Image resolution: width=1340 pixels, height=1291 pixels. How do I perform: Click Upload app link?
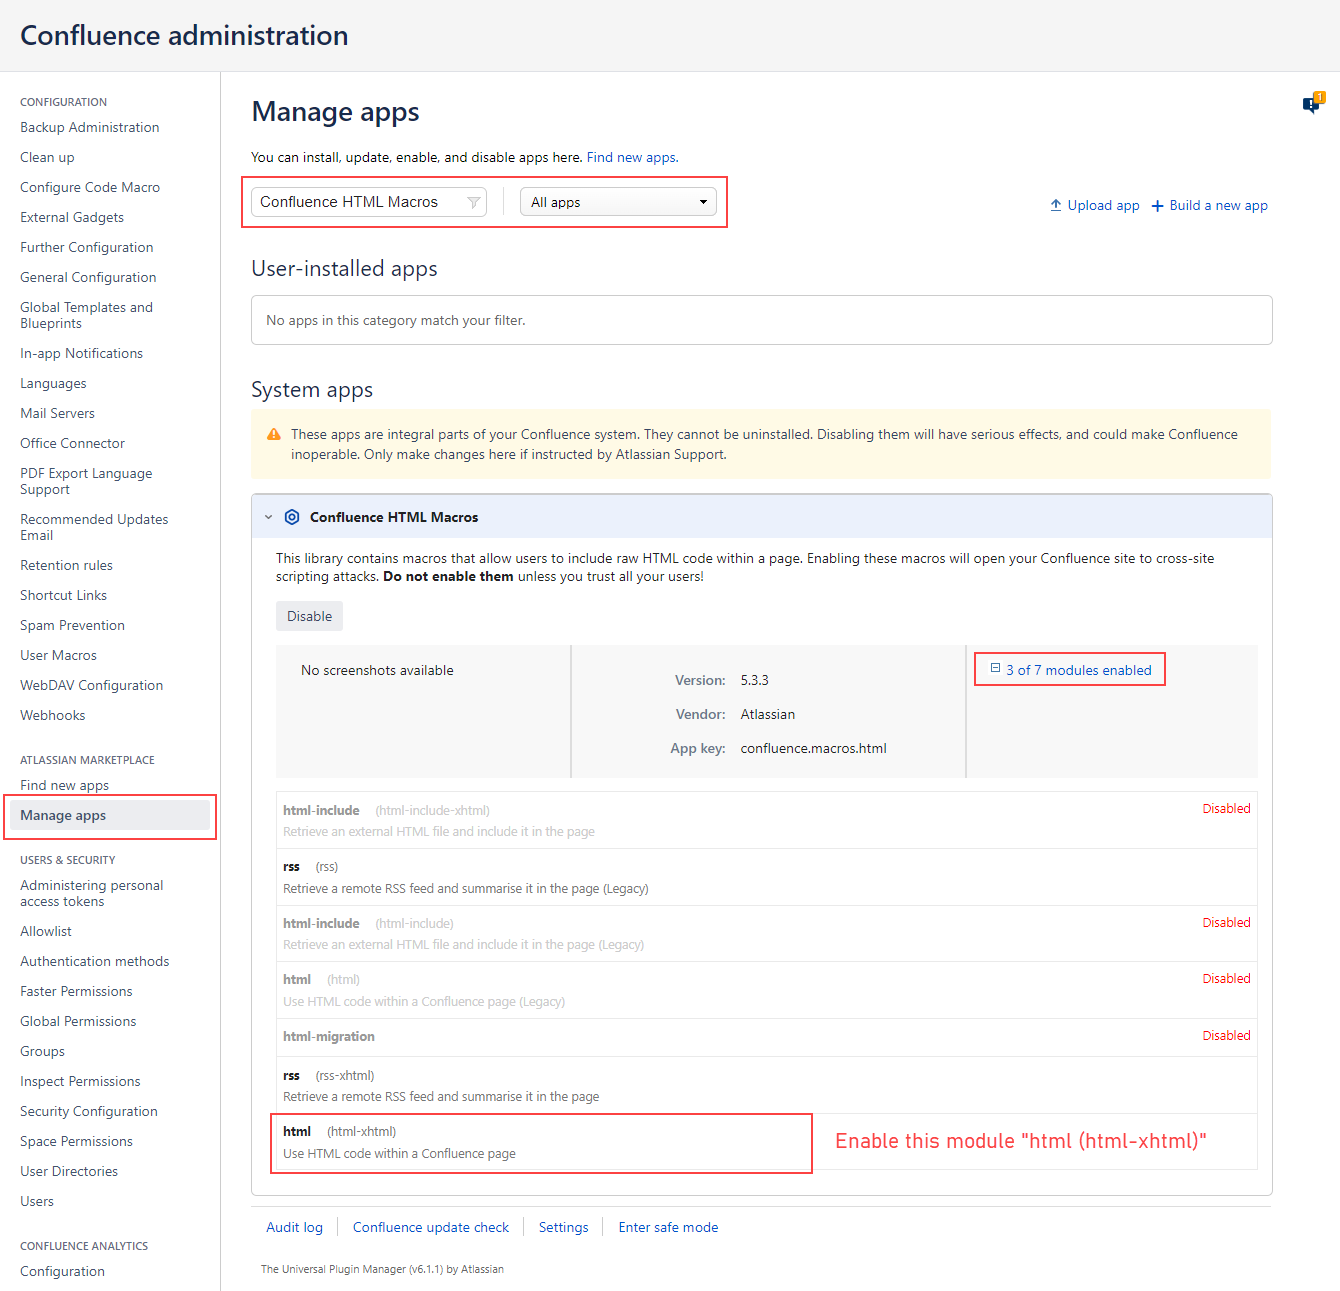point(1094,205)
